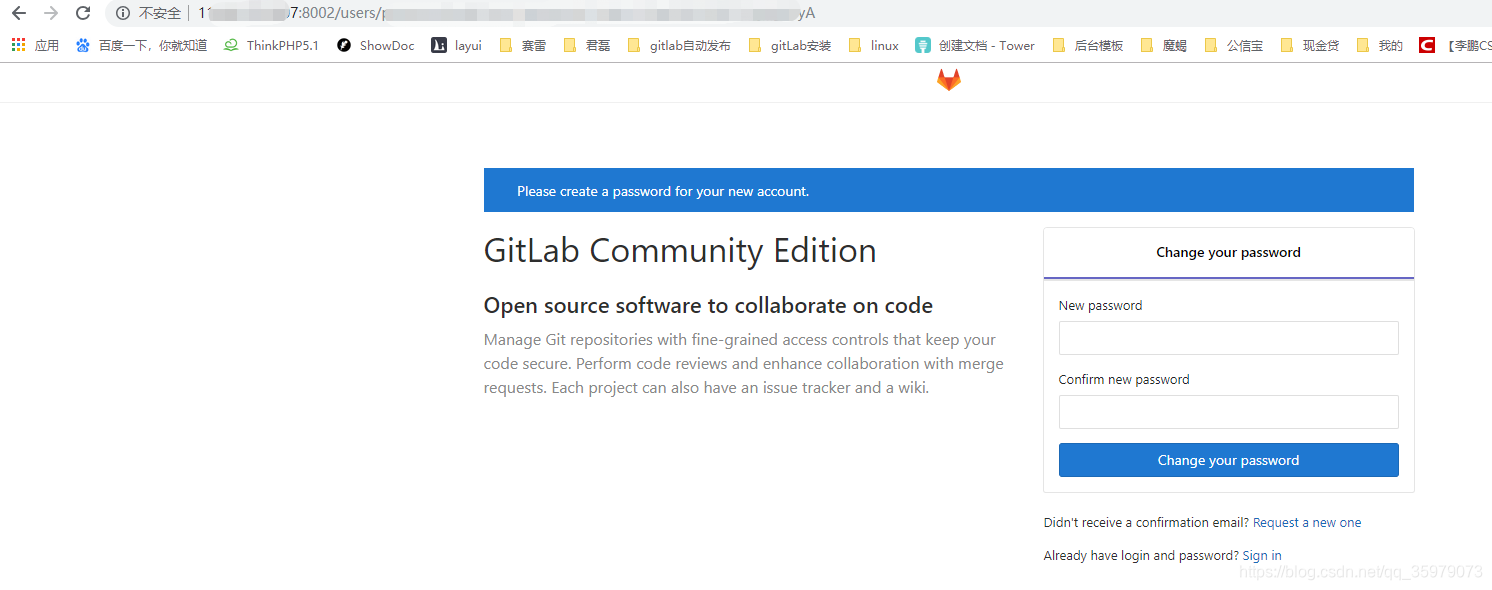Open the 公信宝 bookmark folder

(1234, 45)
